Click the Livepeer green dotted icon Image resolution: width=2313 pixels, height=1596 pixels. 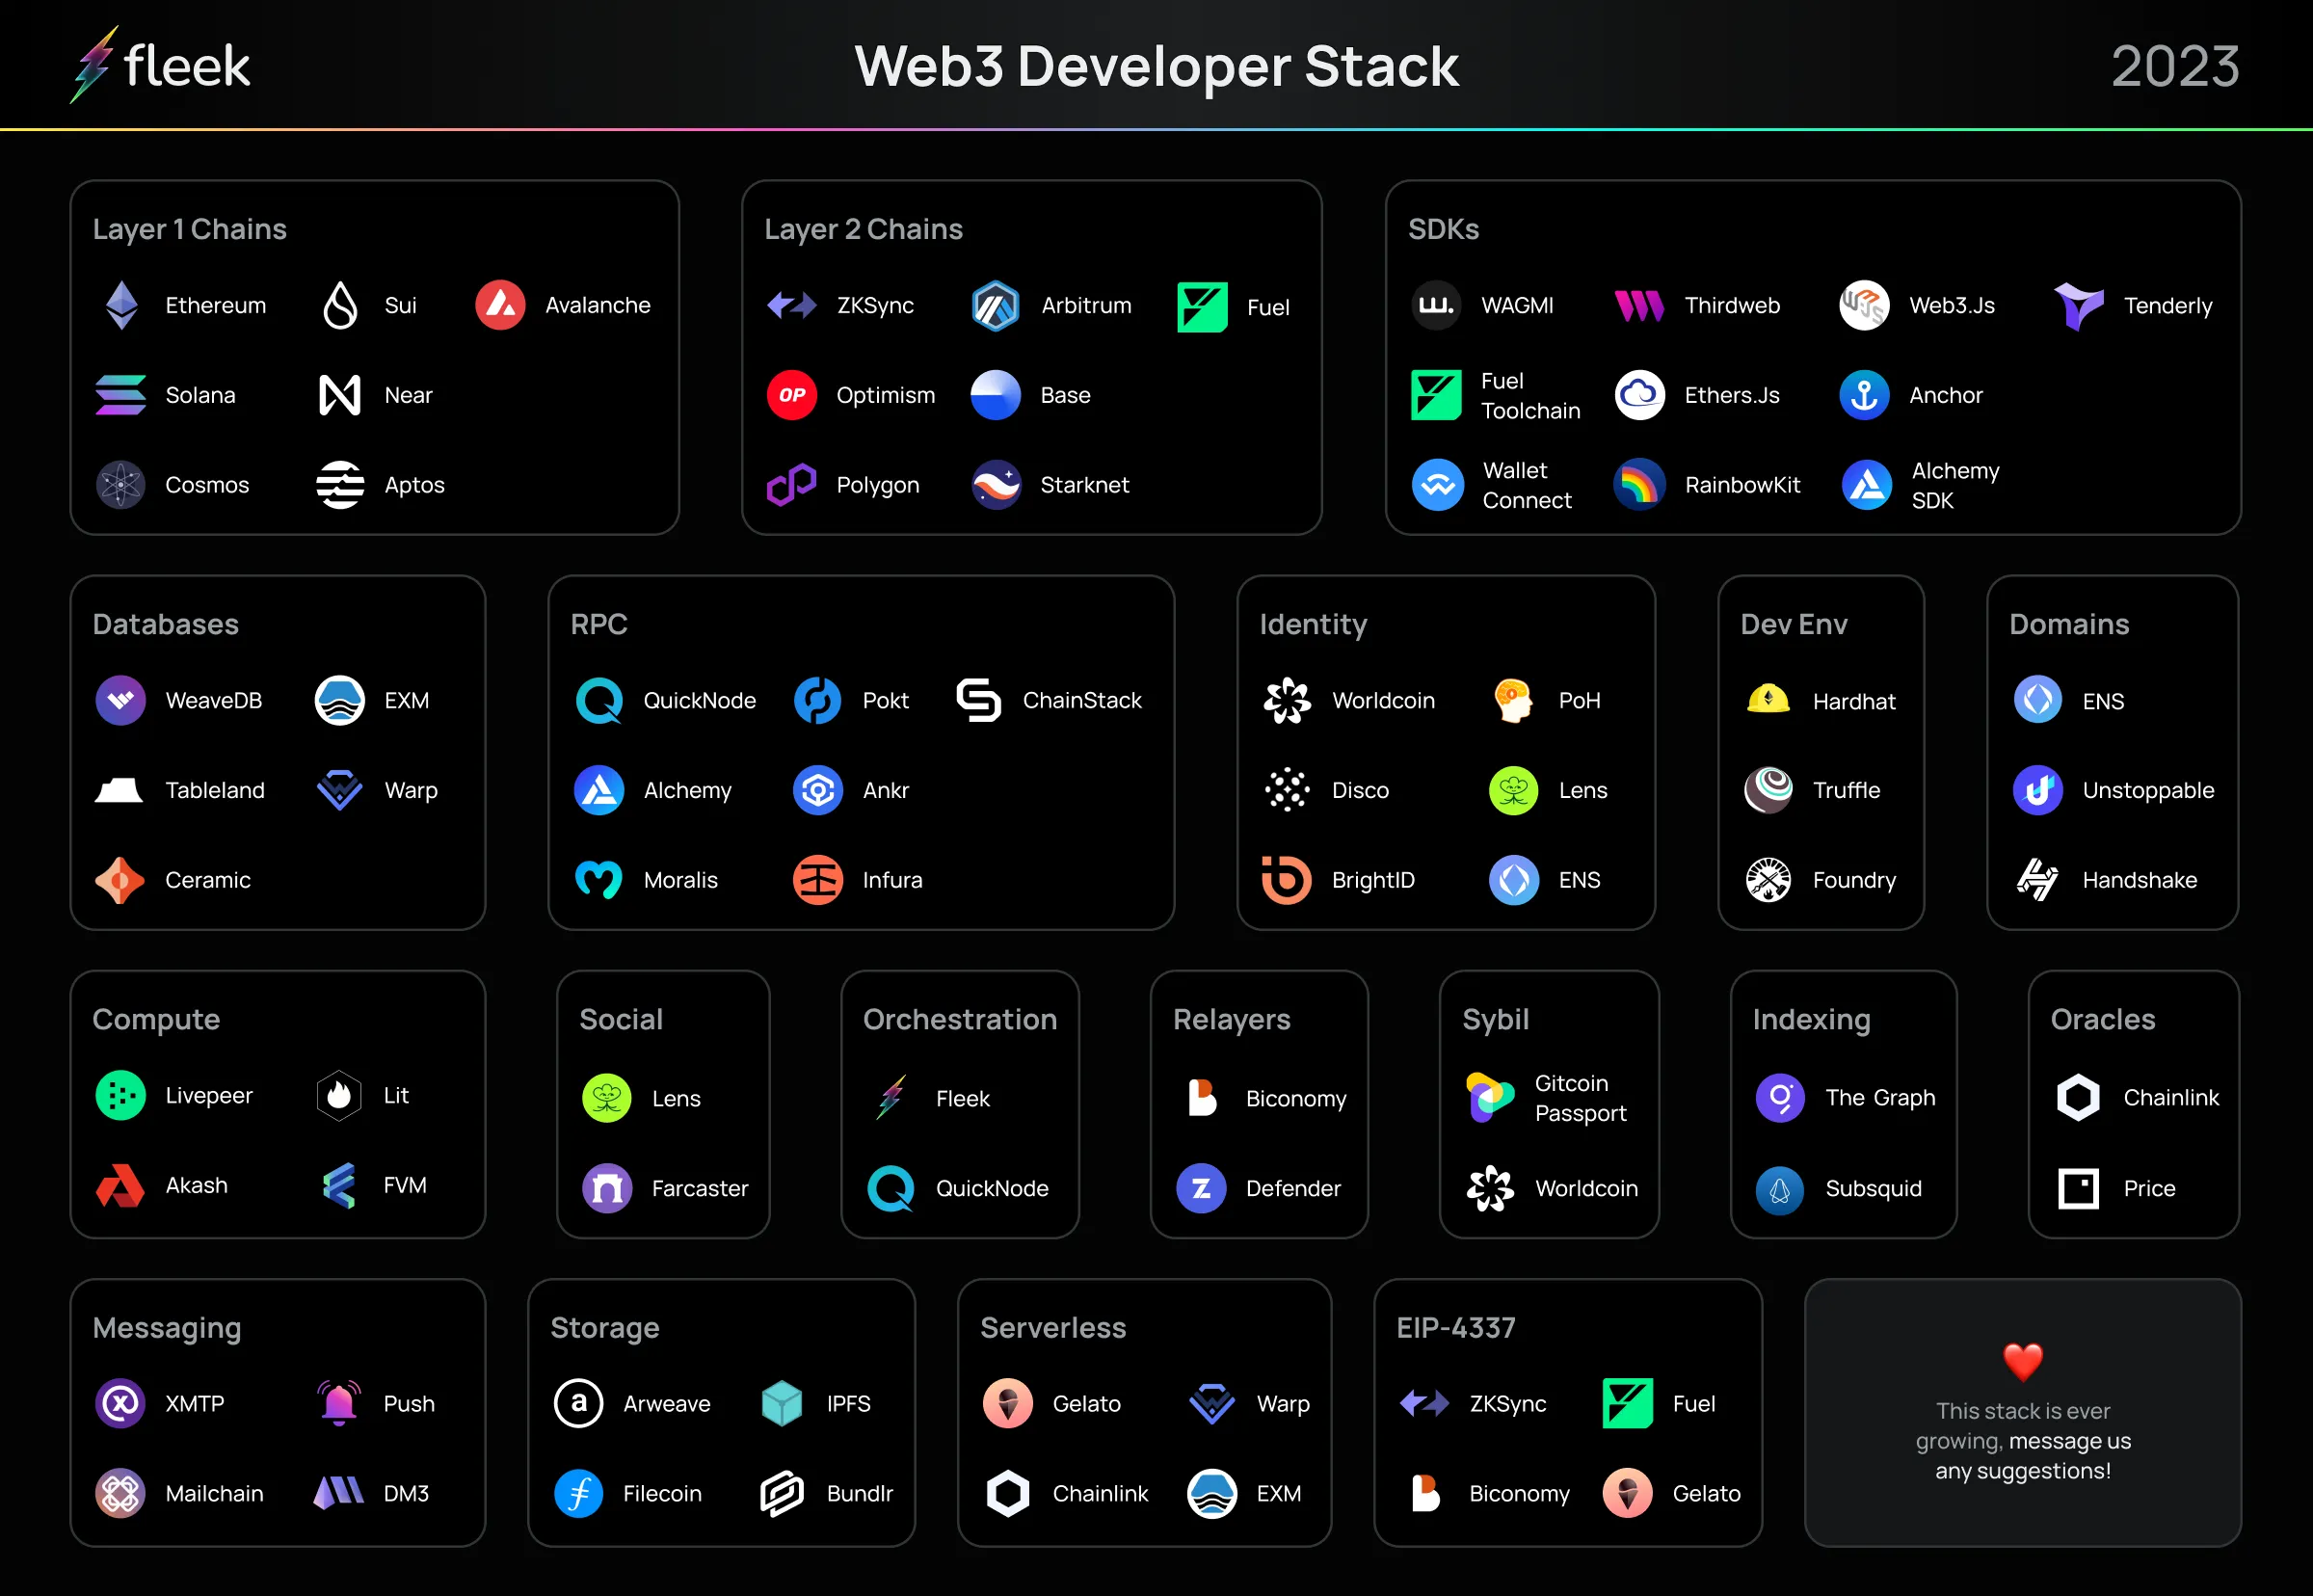pos(121,1095)
